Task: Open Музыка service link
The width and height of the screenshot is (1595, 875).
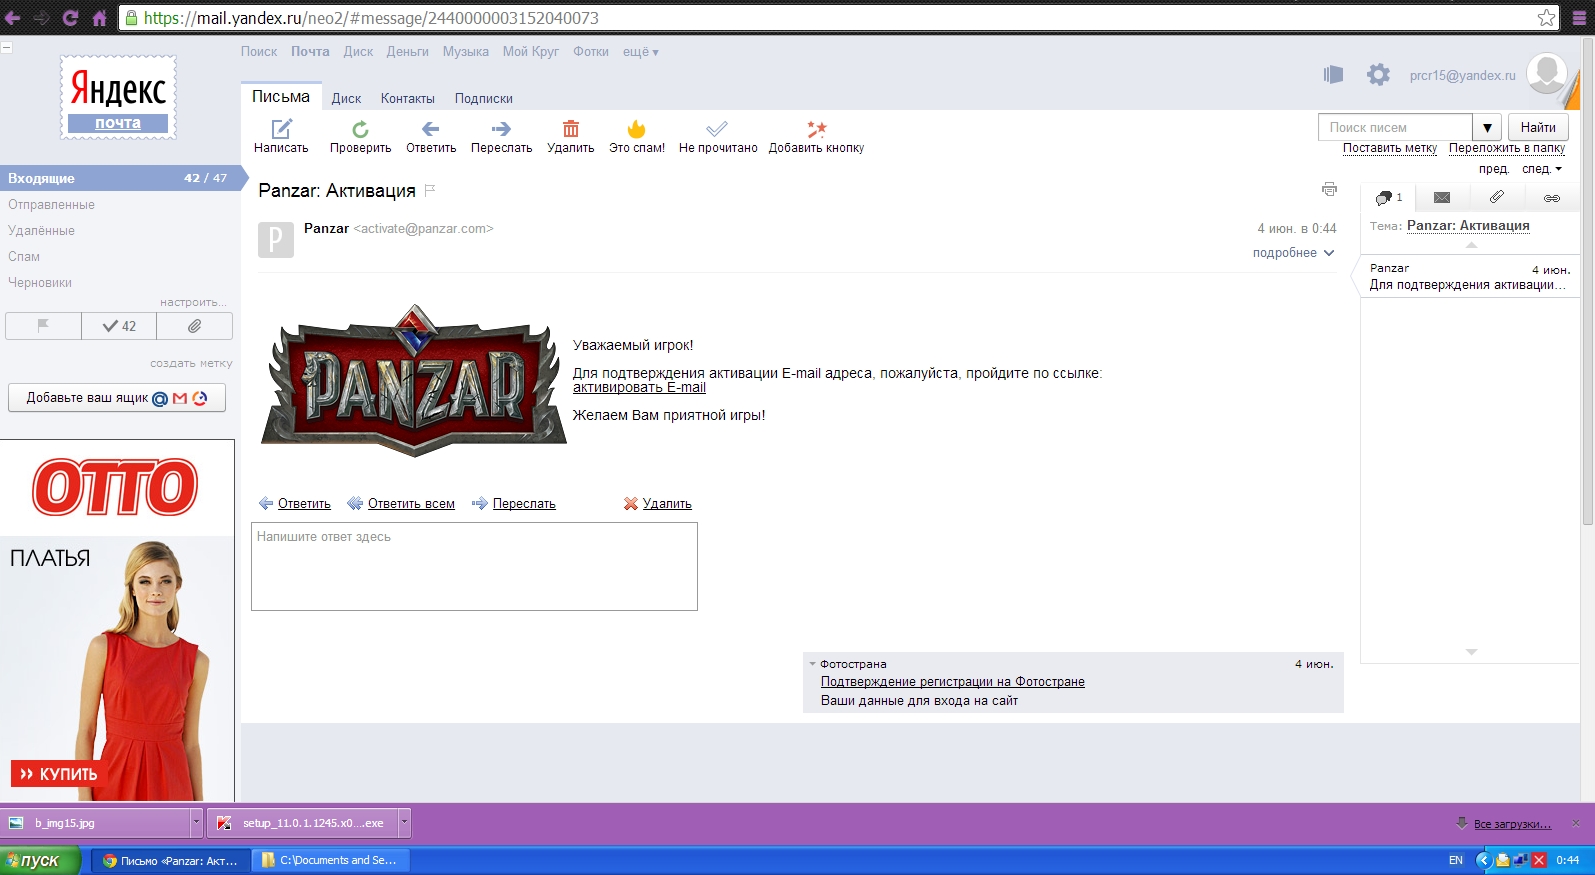Action: point(466,52)
